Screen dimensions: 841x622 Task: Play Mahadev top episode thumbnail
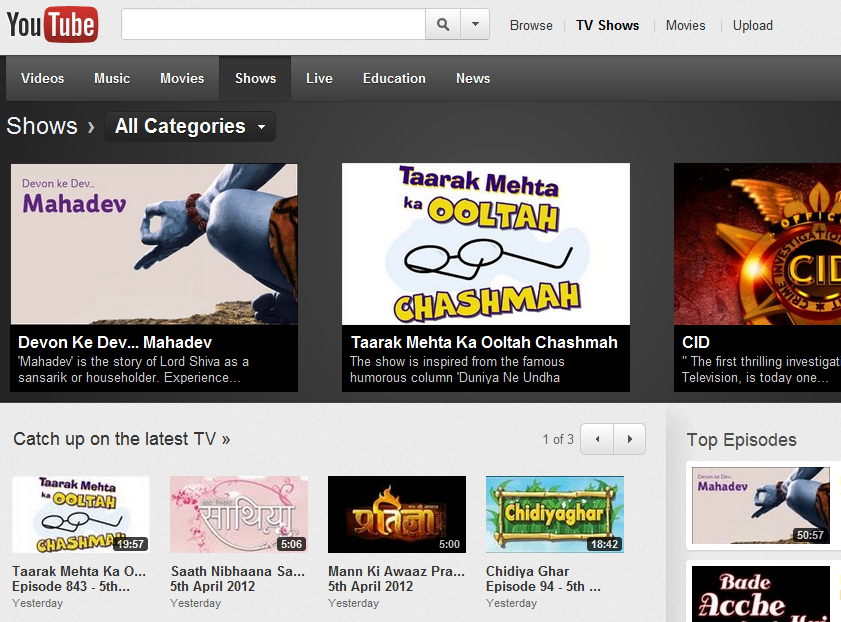pyautogui.click(x=761, y=505)
